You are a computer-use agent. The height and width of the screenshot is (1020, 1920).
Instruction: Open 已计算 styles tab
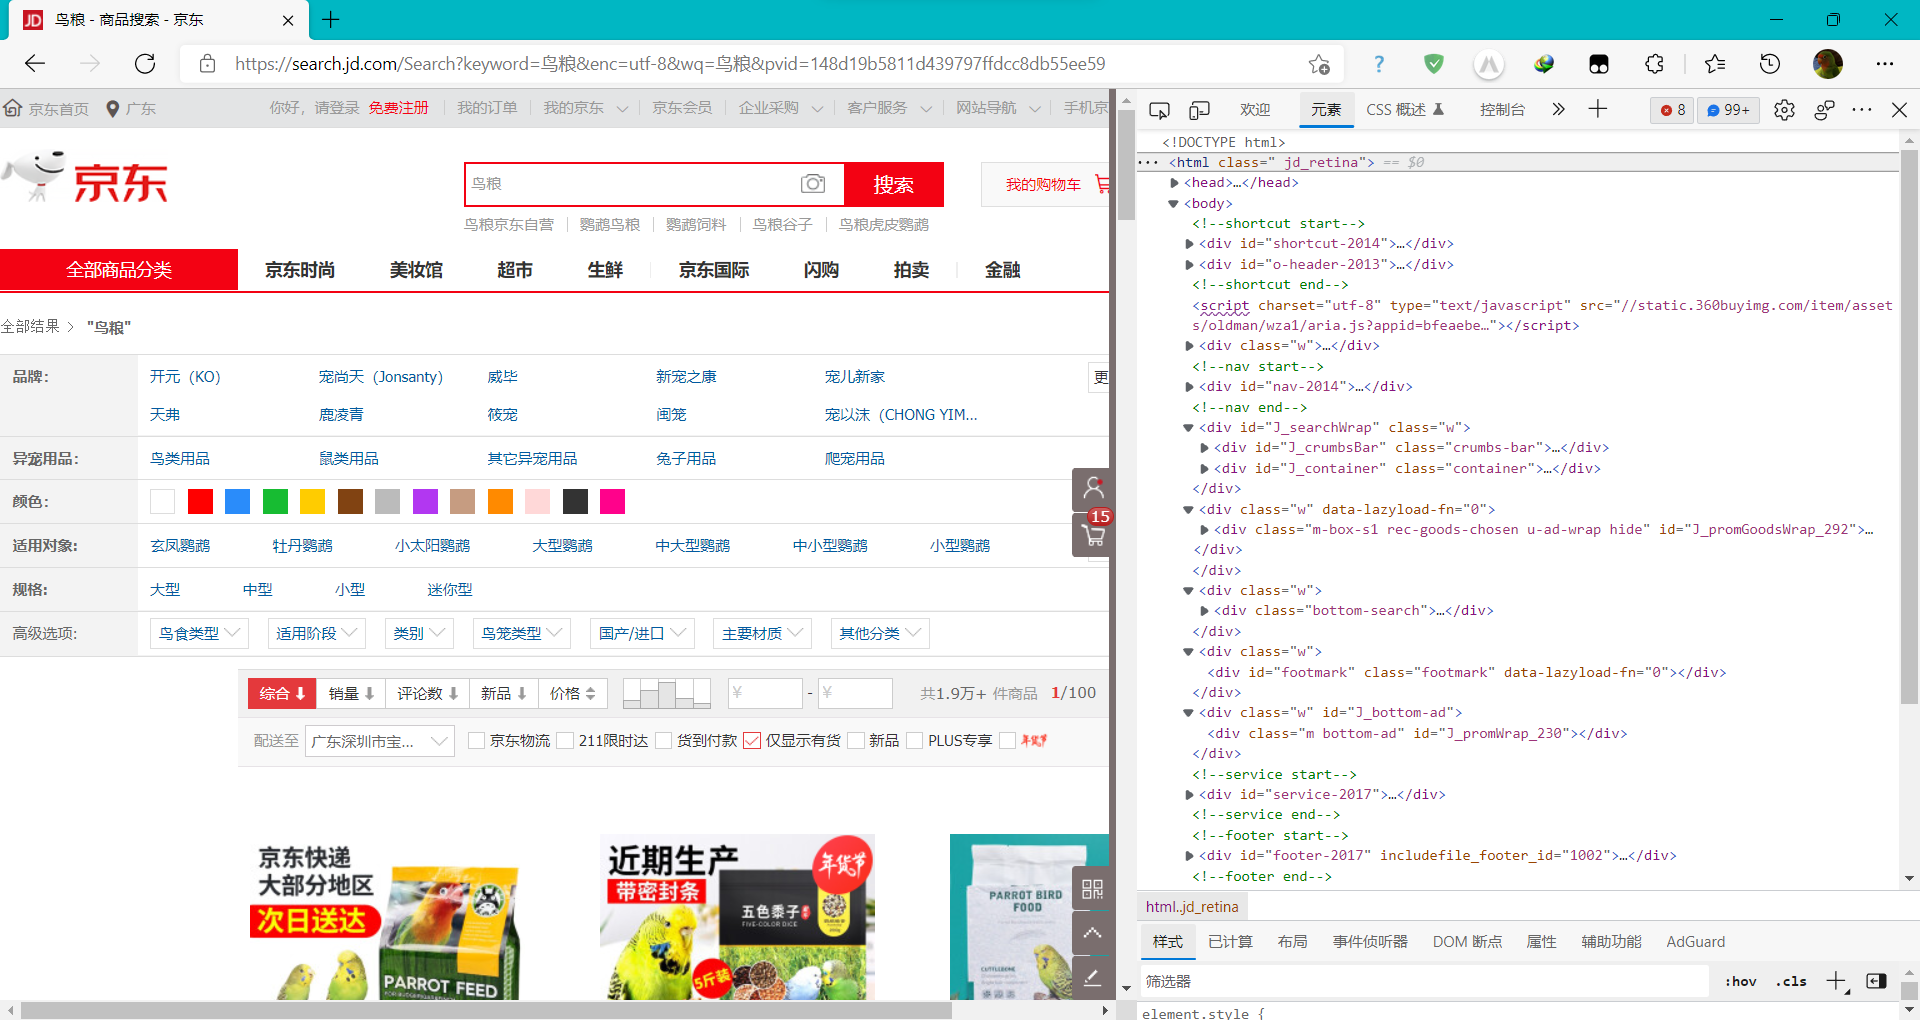1230,942
